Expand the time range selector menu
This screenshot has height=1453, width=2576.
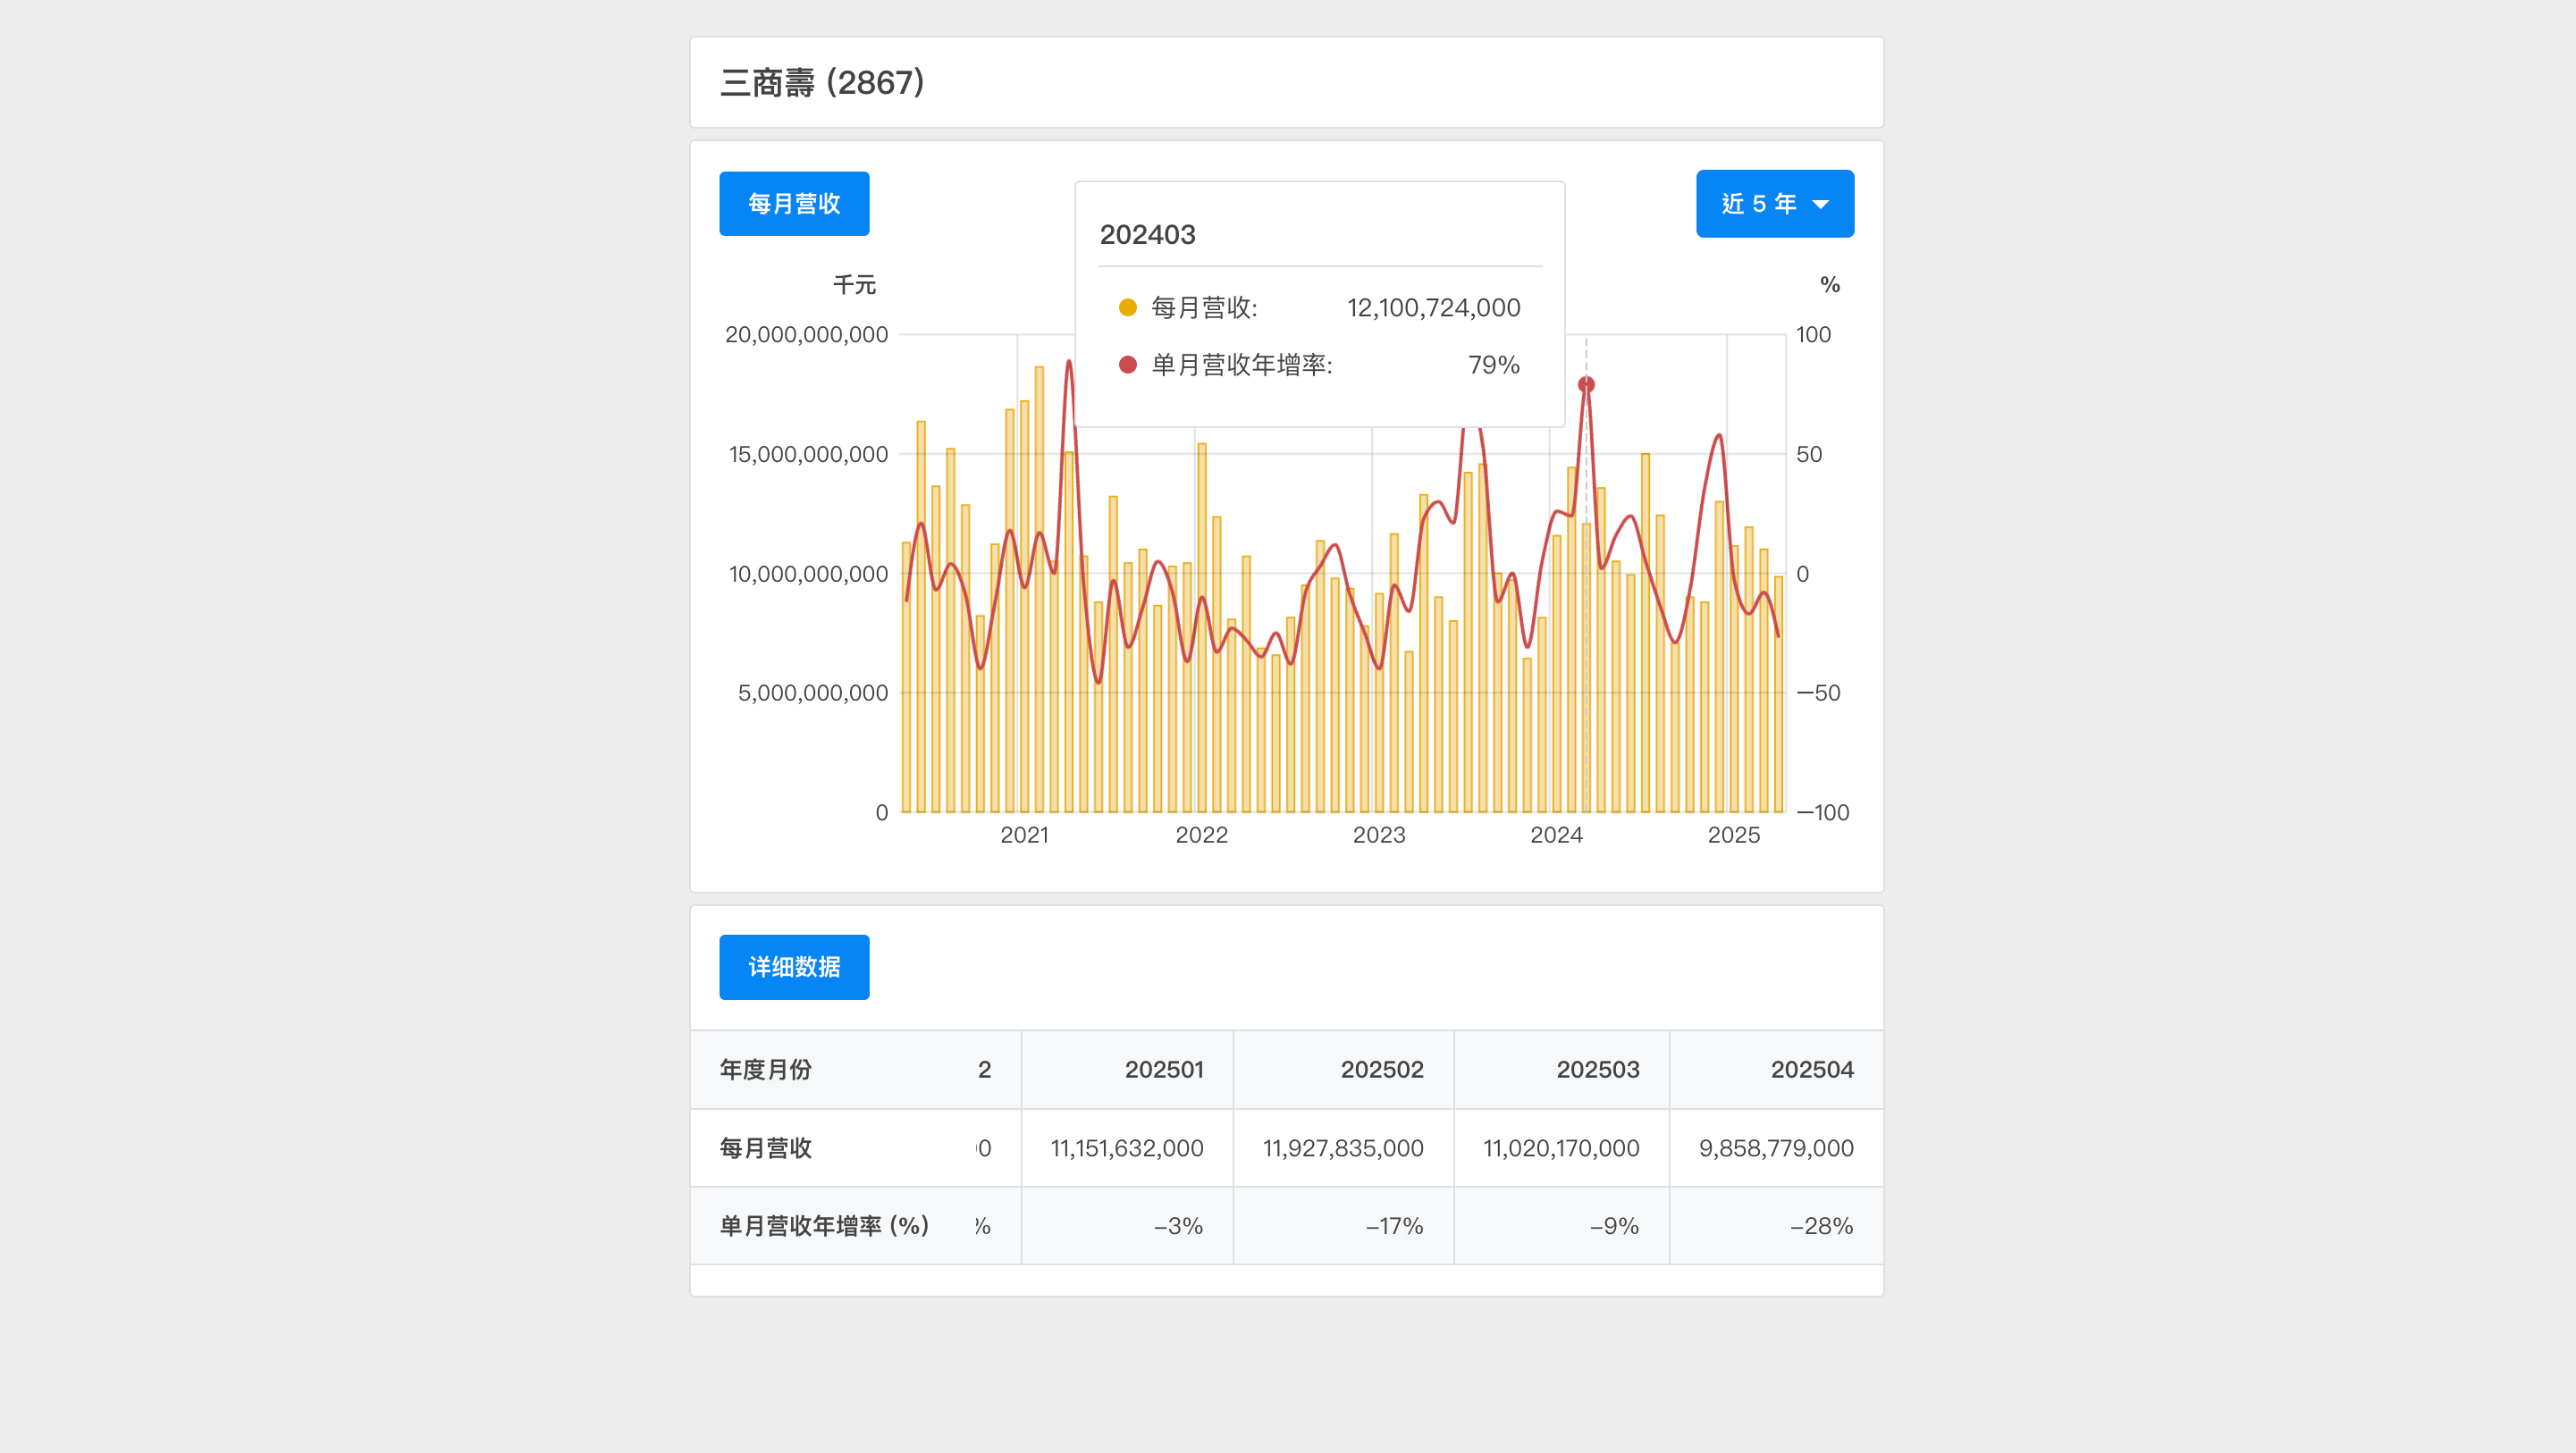(1775, 203)
